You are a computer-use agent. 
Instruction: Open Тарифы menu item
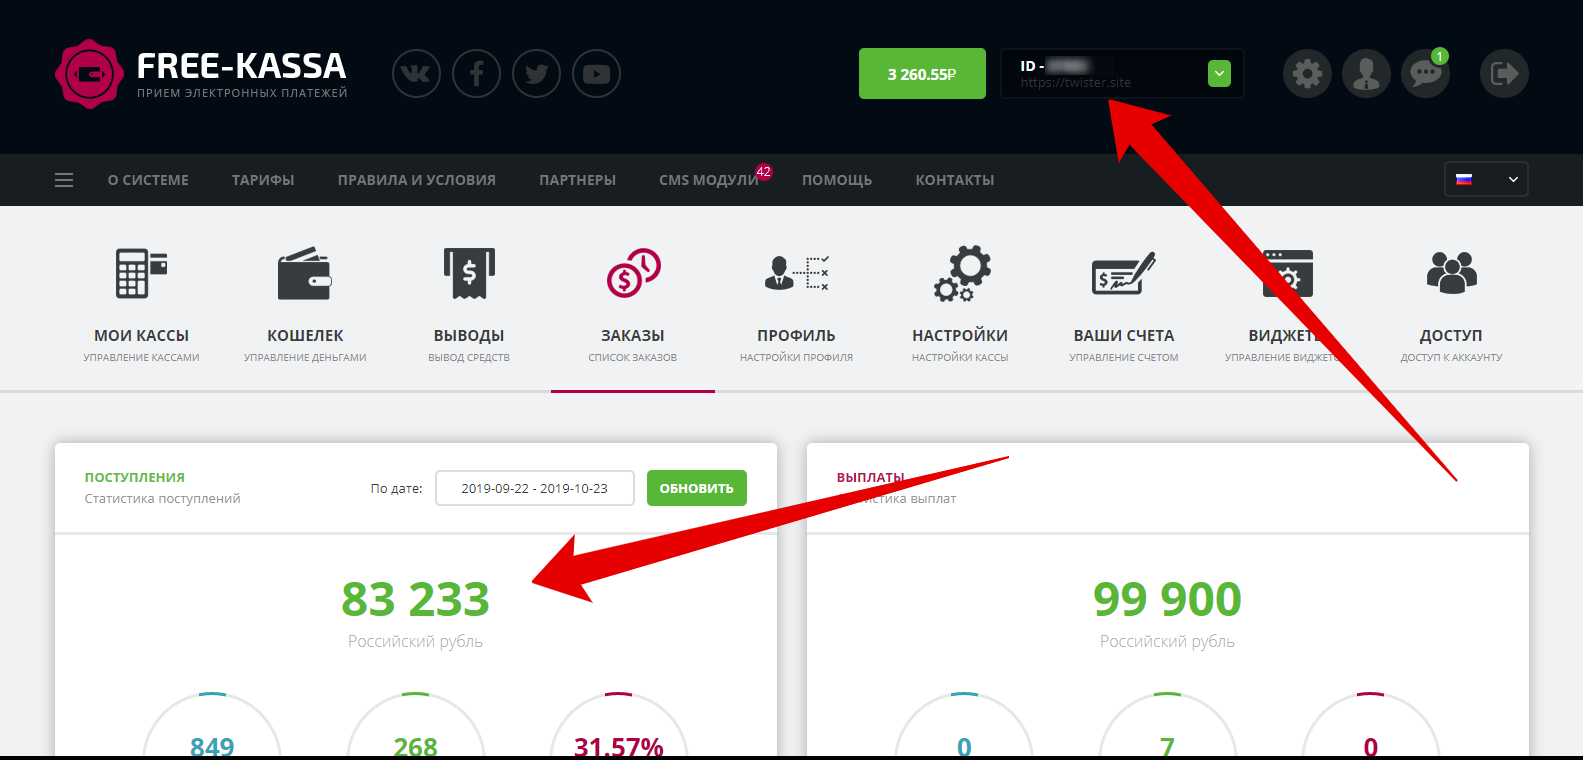coord(263,180)
